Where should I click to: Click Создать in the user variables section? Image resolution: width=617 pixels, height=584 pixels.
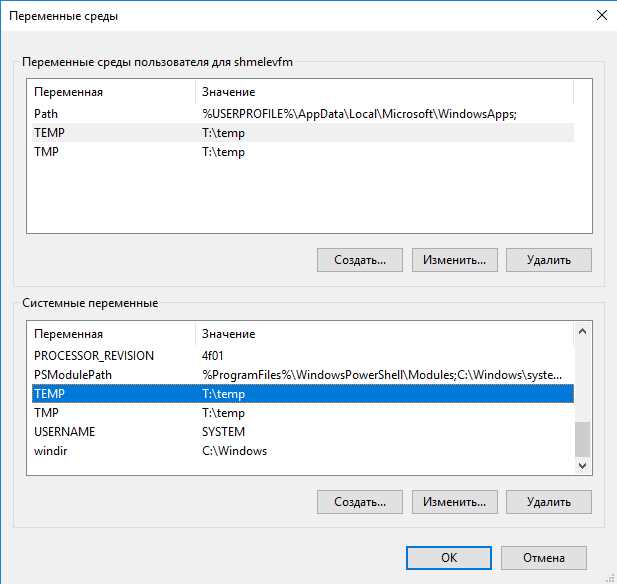pos(359,260)
